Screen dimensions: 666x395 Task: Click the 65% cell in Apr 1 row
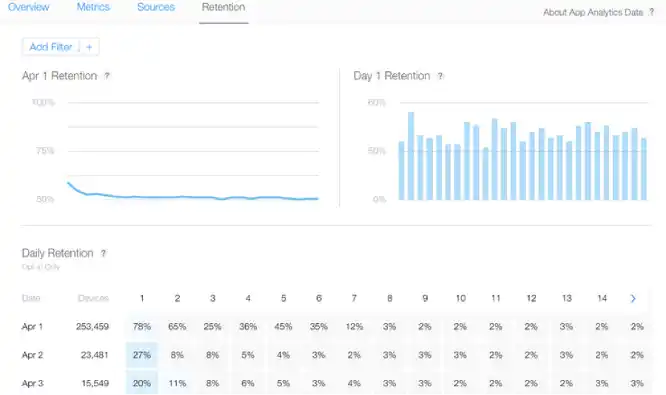click(x=177, y=327)
